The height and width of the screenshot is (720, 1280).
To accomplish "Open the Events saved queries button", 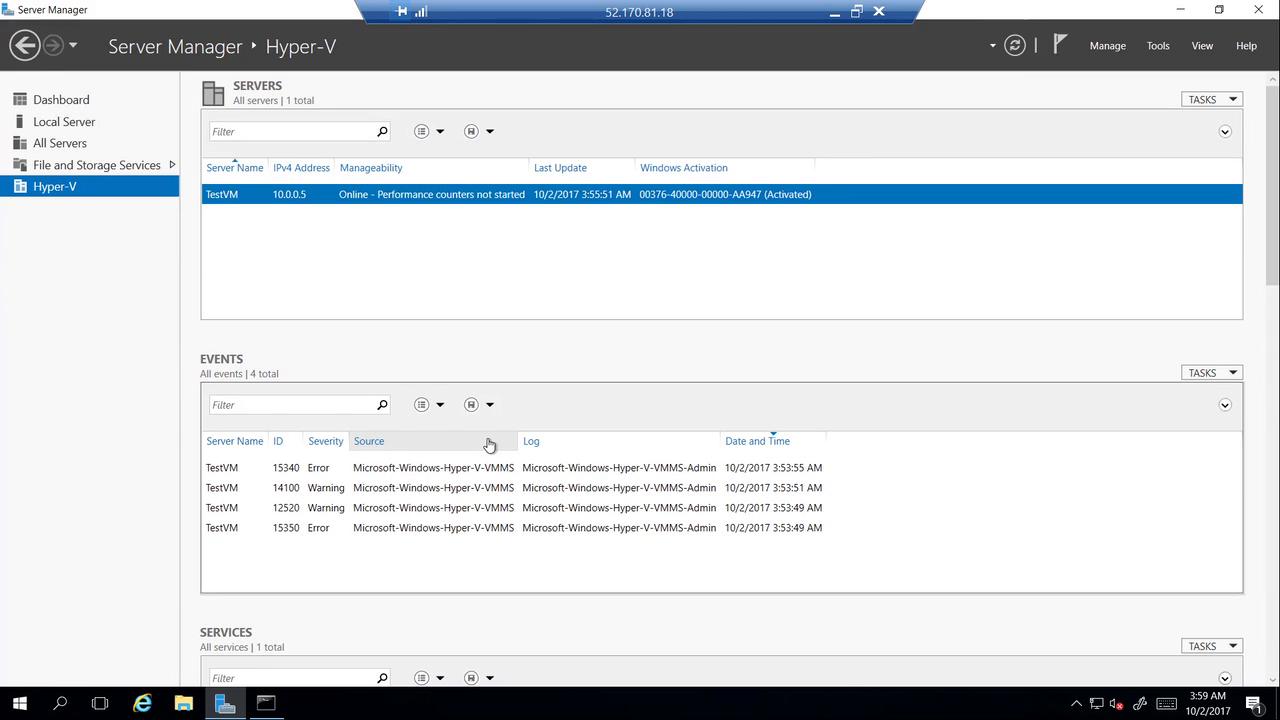I will [479, 405].
